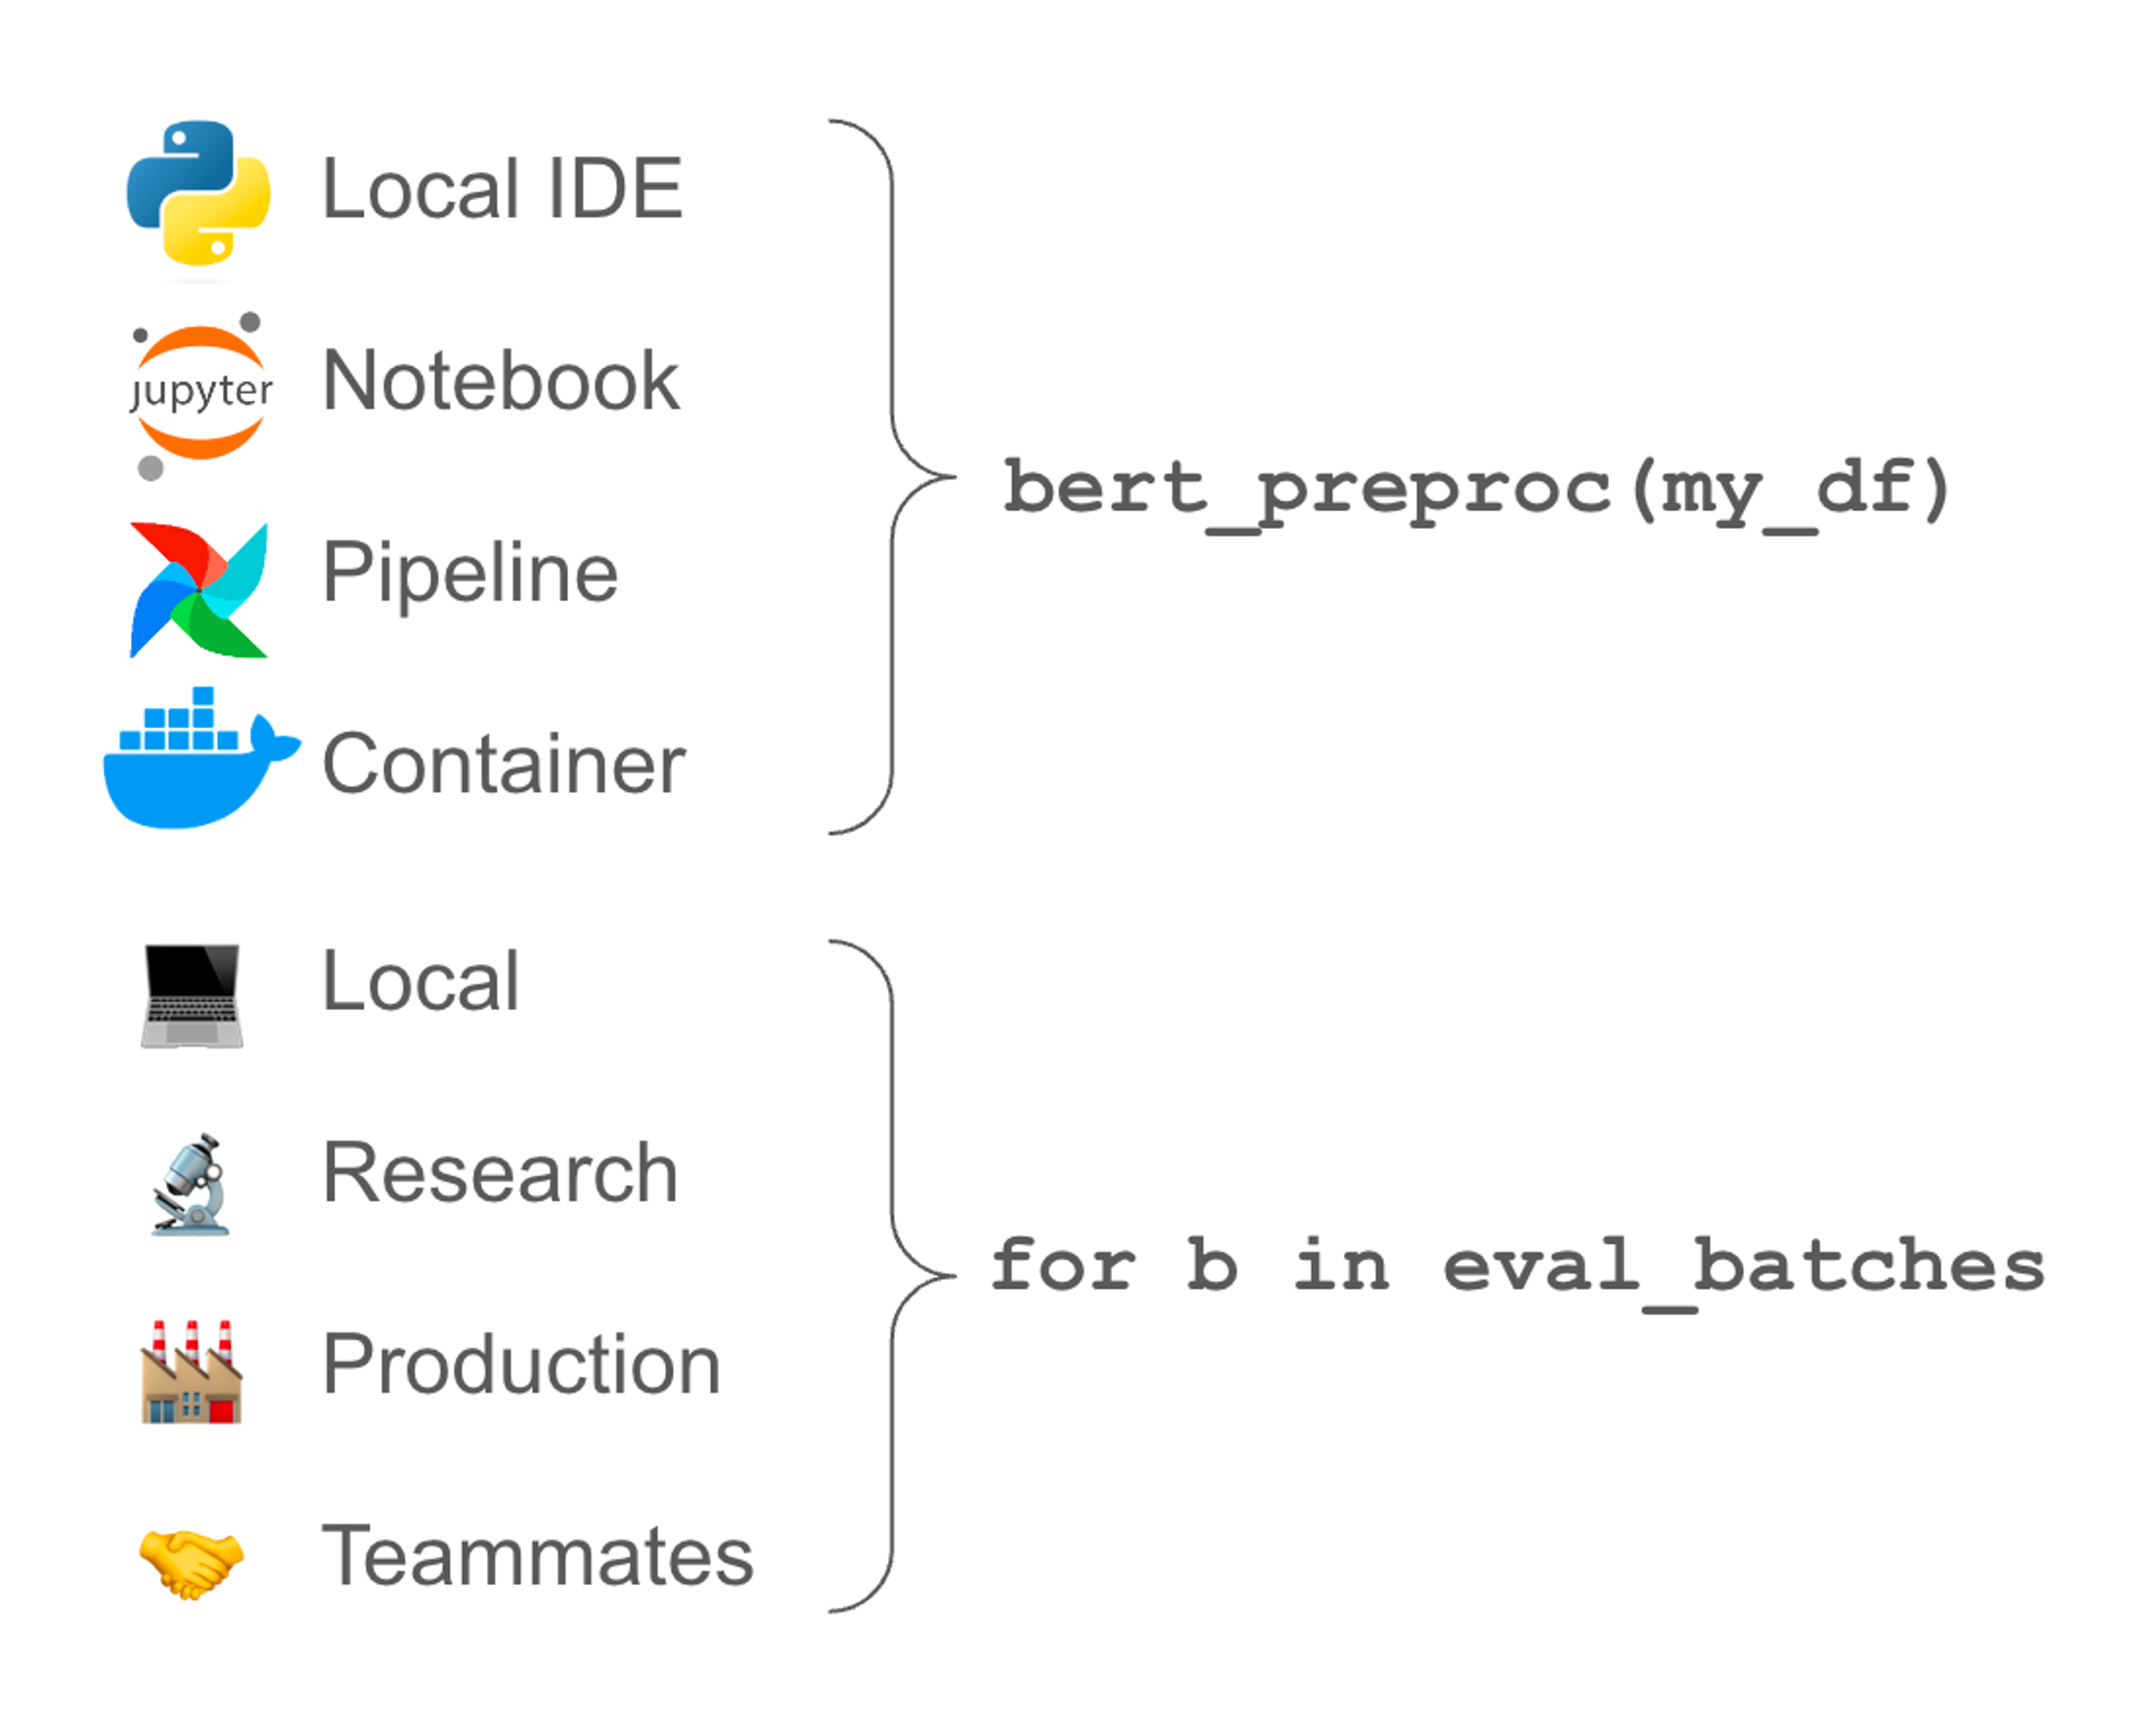Click the Jupyter logo icon
Image resolution: width=2156 pixels, height=1721 pixels.
tap(200, 392)
